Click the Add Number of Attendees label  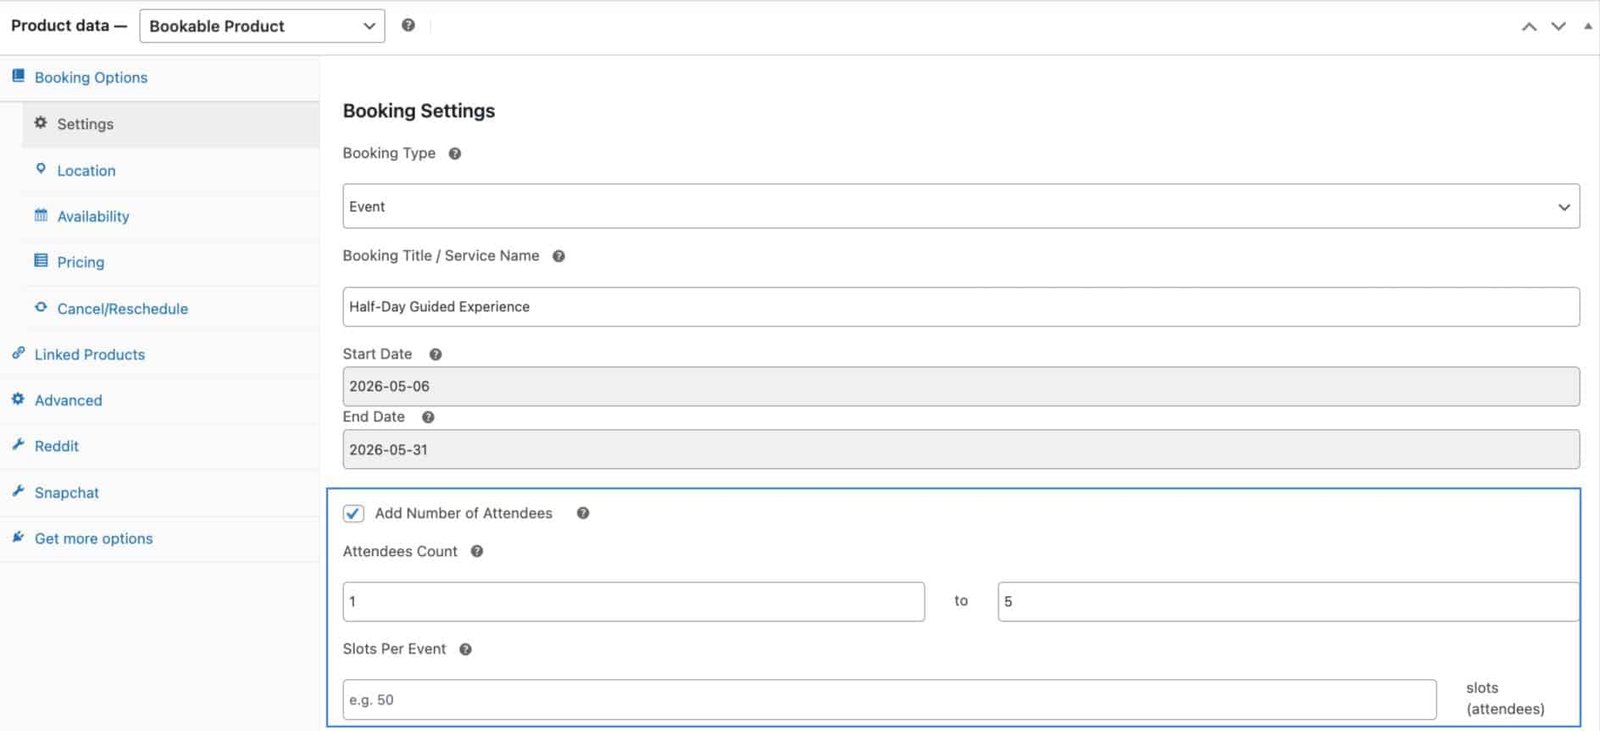[464, 513]
